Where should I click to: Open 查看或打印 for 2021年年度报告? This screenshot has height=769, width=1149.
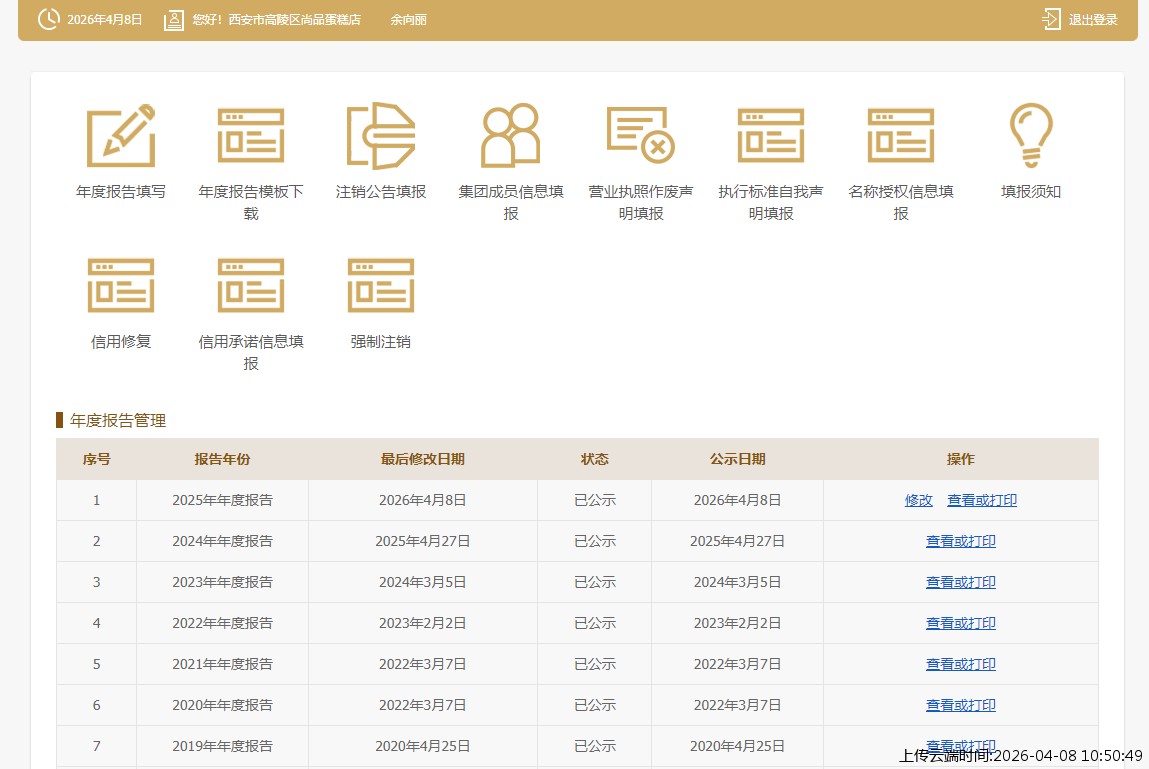(x=961, y=664)
